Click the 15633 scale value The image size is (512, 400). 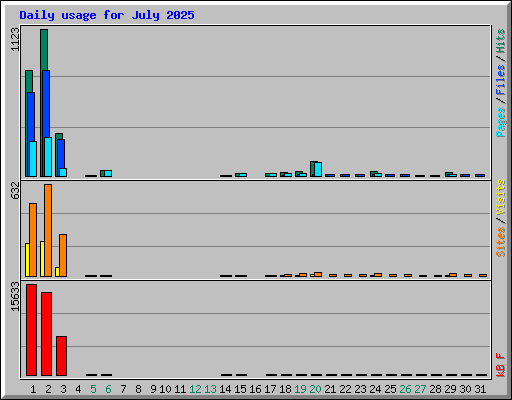[x=15, y=297]
